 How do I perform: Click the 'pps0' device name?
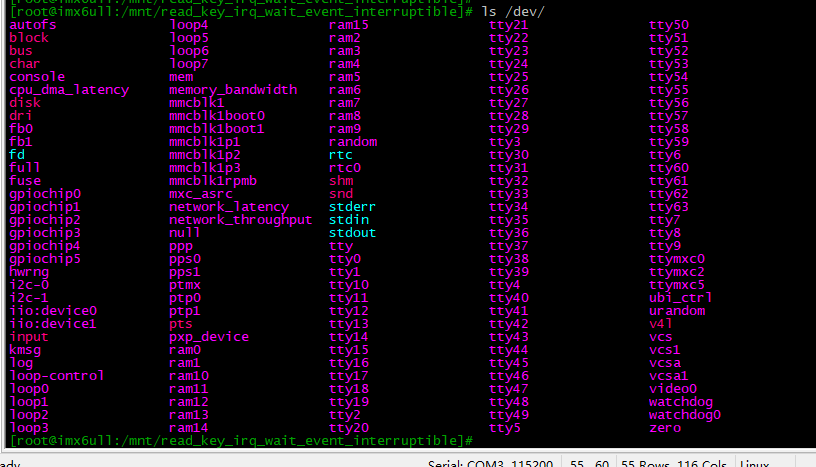click(185, 259)
